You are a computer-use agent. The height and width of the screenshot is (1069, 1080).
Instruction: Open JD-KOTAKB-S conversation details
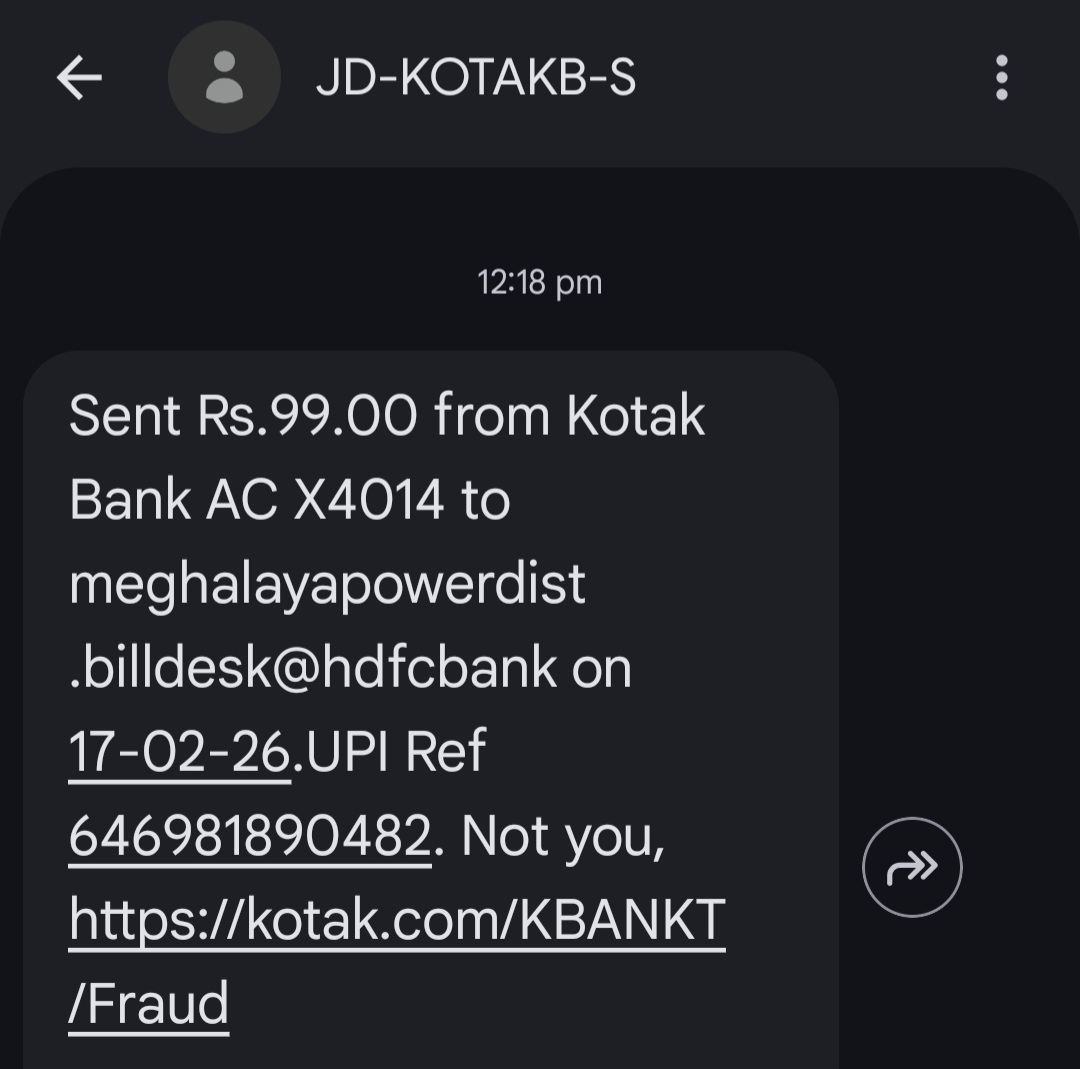point(476,78)
